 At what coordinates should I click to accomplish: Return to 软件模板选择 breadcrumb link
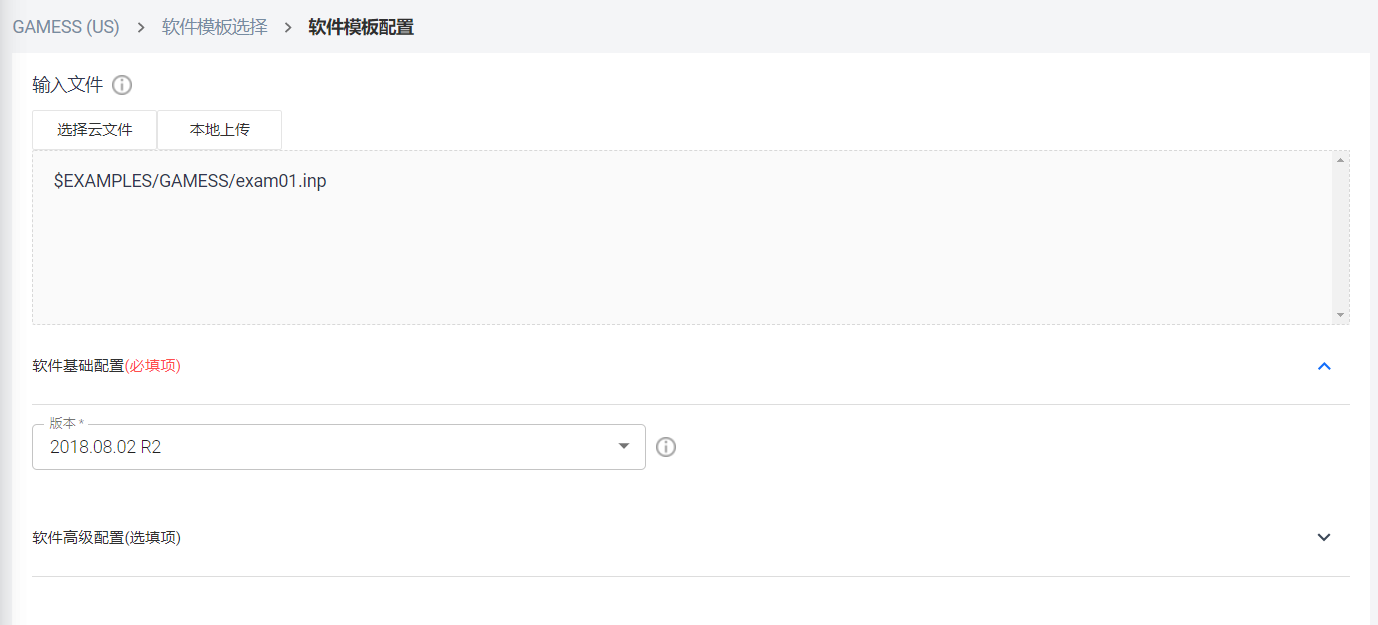(x=215, y=27)
